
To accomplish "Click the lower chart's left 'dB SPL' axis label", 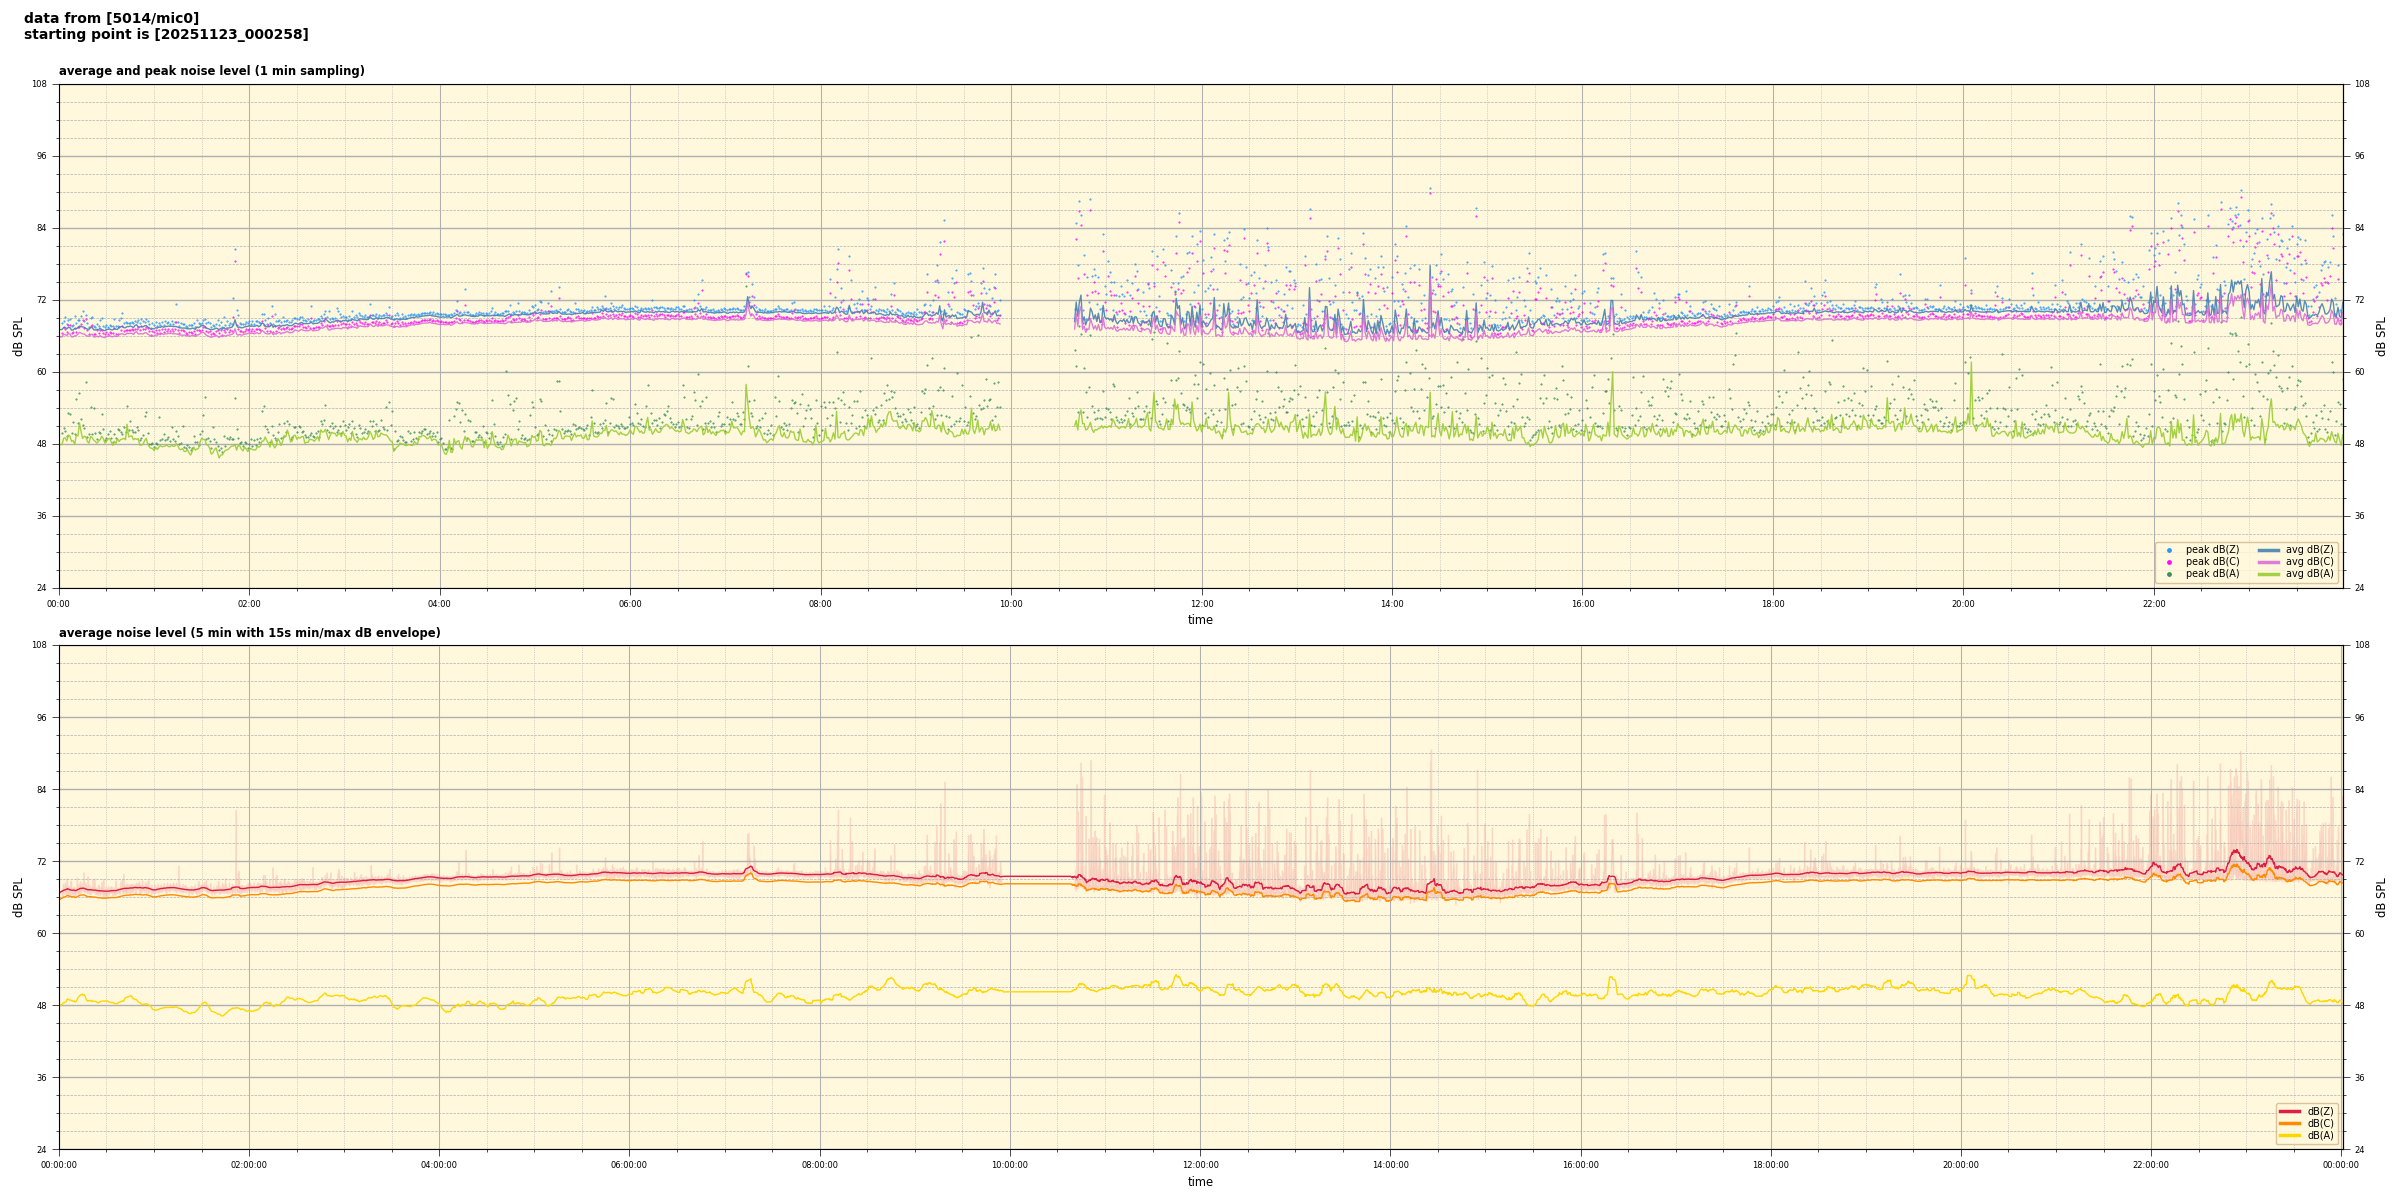I will pos(18,897).
